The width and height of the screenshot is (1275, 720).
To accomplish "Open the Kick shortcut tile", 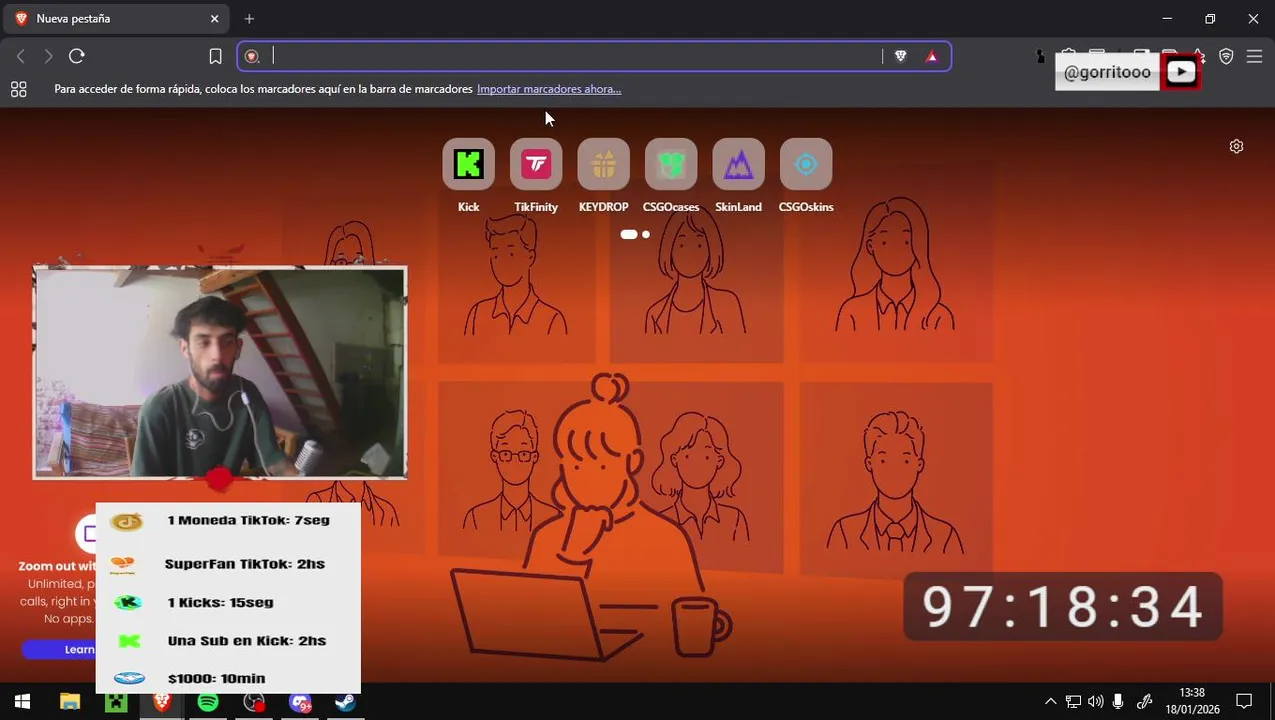I will click(468, 164).
